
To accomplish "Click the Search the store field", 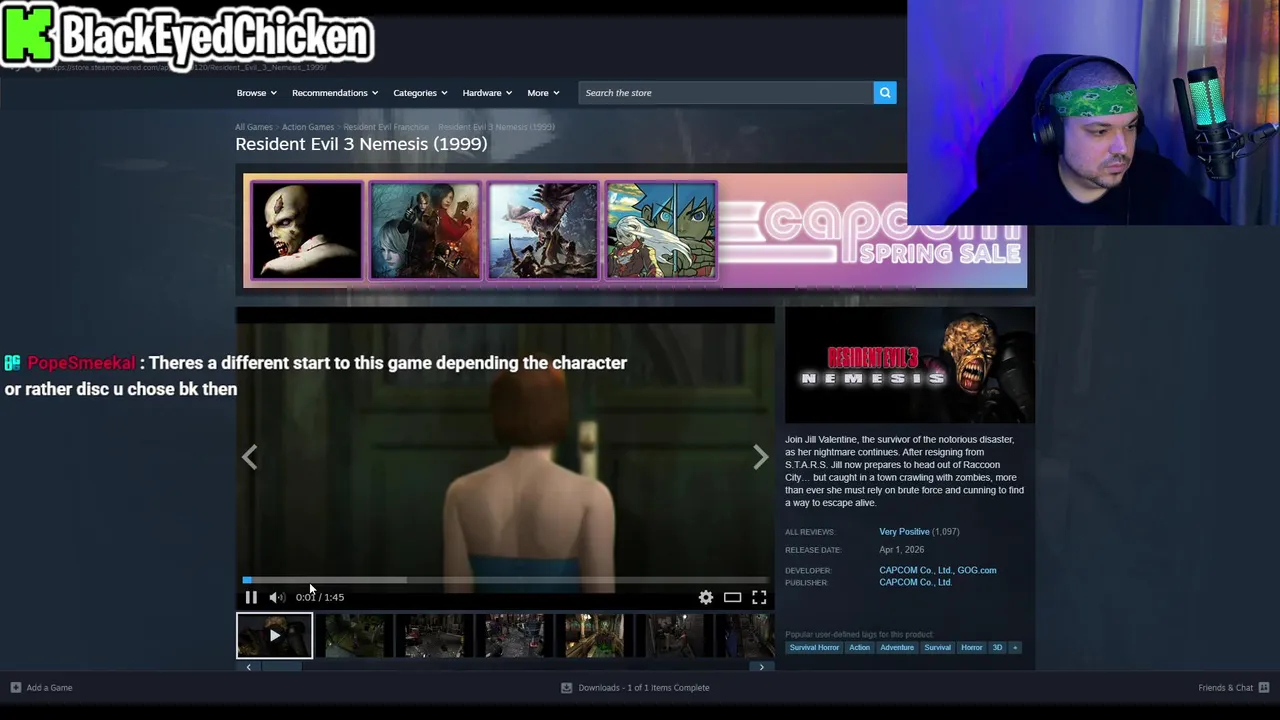I will tap(726, 93).
